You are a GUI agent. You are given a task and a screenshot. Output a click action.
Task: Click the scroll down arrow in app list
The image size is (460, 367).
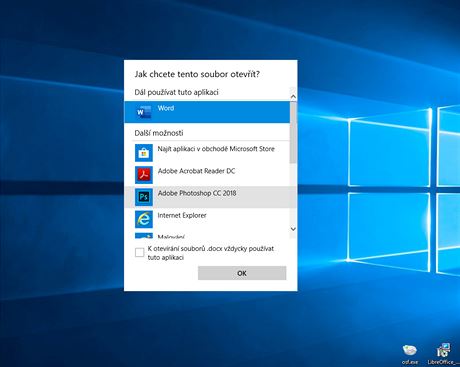[293, 229]
